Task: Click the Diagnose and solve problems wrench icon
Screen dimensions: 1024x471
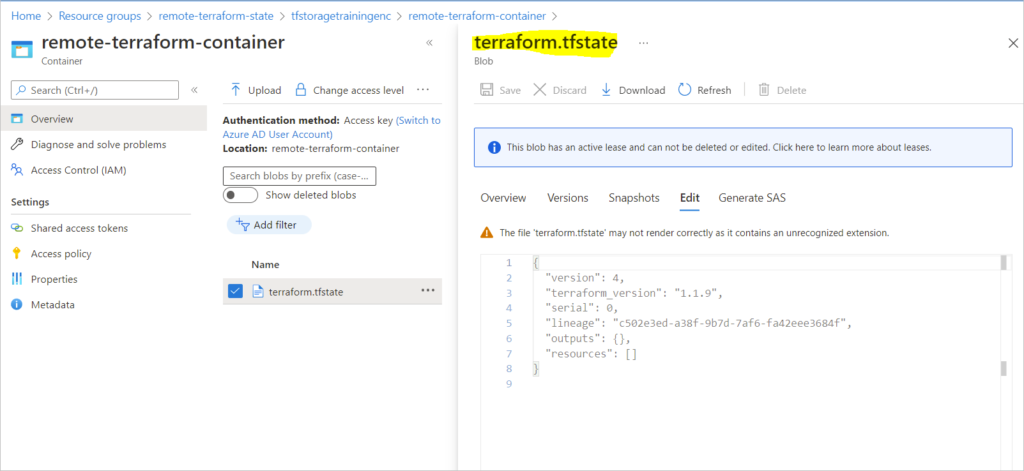Action: click(x=17, y=144)
